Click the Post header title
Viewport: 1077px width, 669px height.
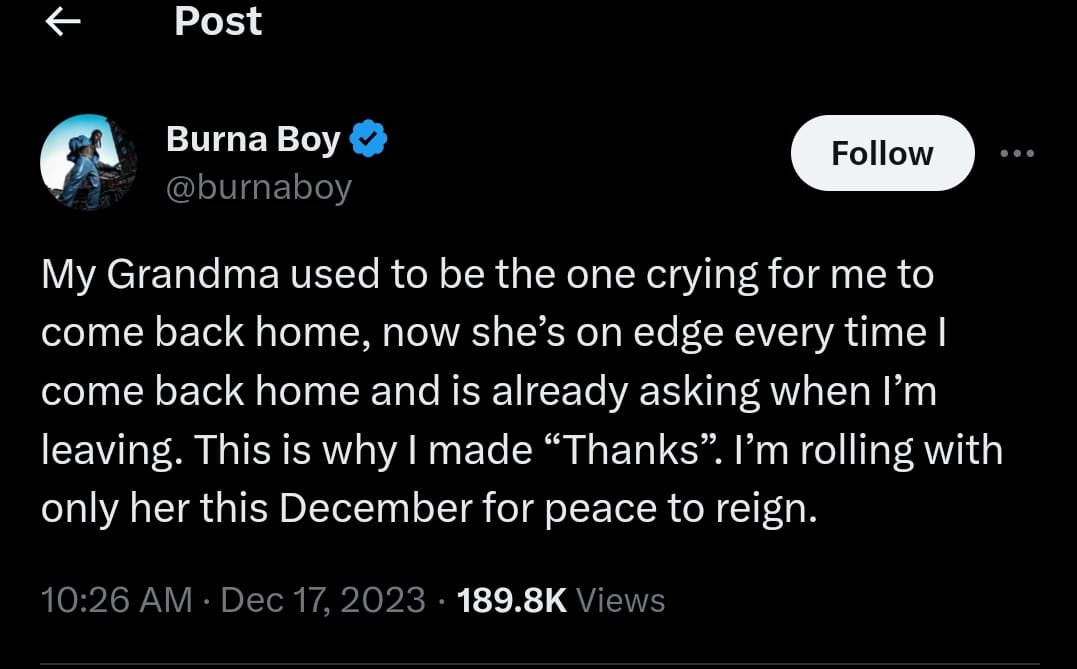[218, 21]
